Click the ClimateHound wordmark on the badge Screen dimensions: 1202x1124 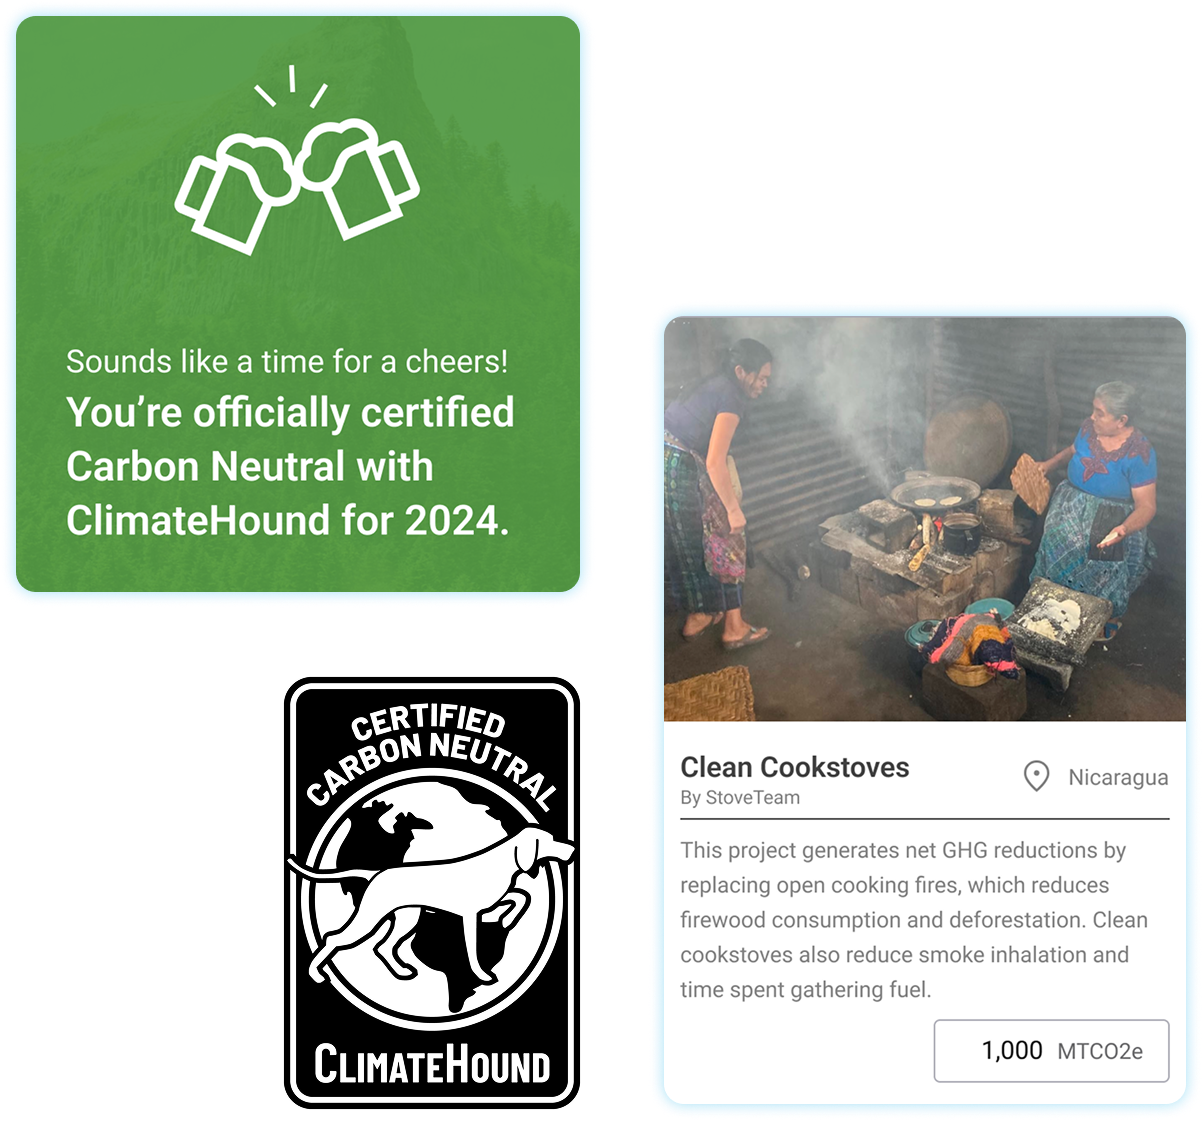click(432, 1065)
